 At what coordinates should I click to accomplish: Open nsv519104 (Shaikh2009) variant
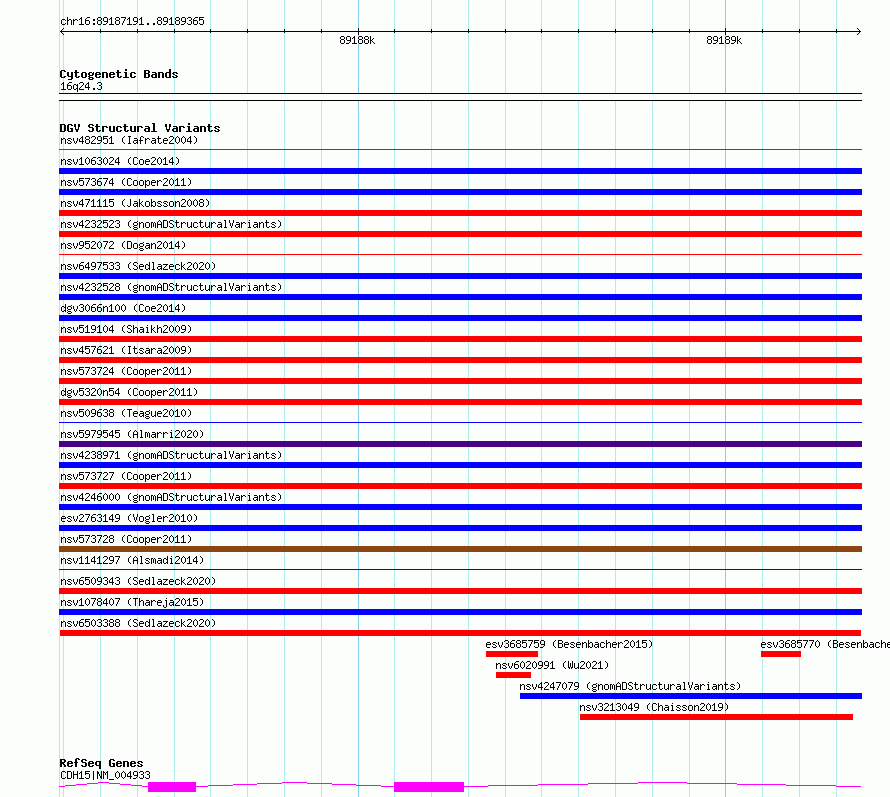126,329
